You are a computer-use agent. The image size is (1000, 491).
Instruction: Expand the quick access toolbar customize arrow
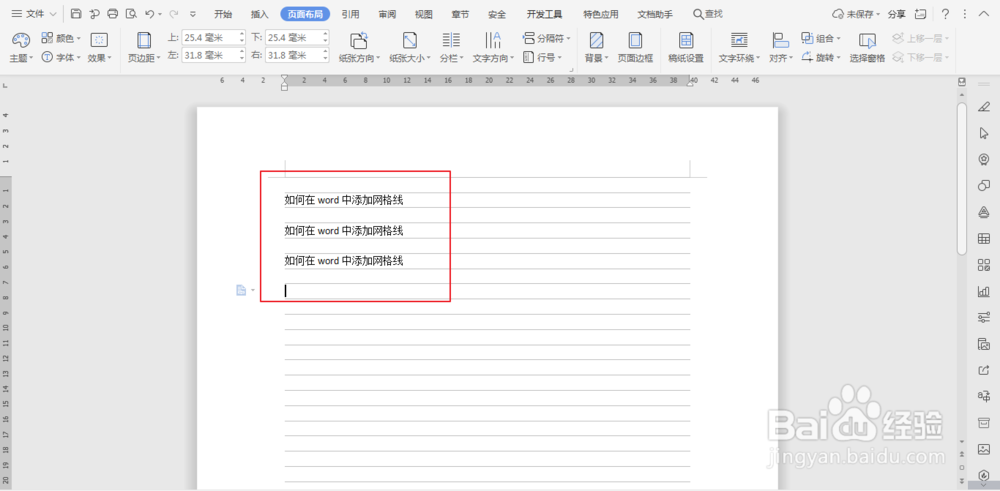[x=193, y=14]
